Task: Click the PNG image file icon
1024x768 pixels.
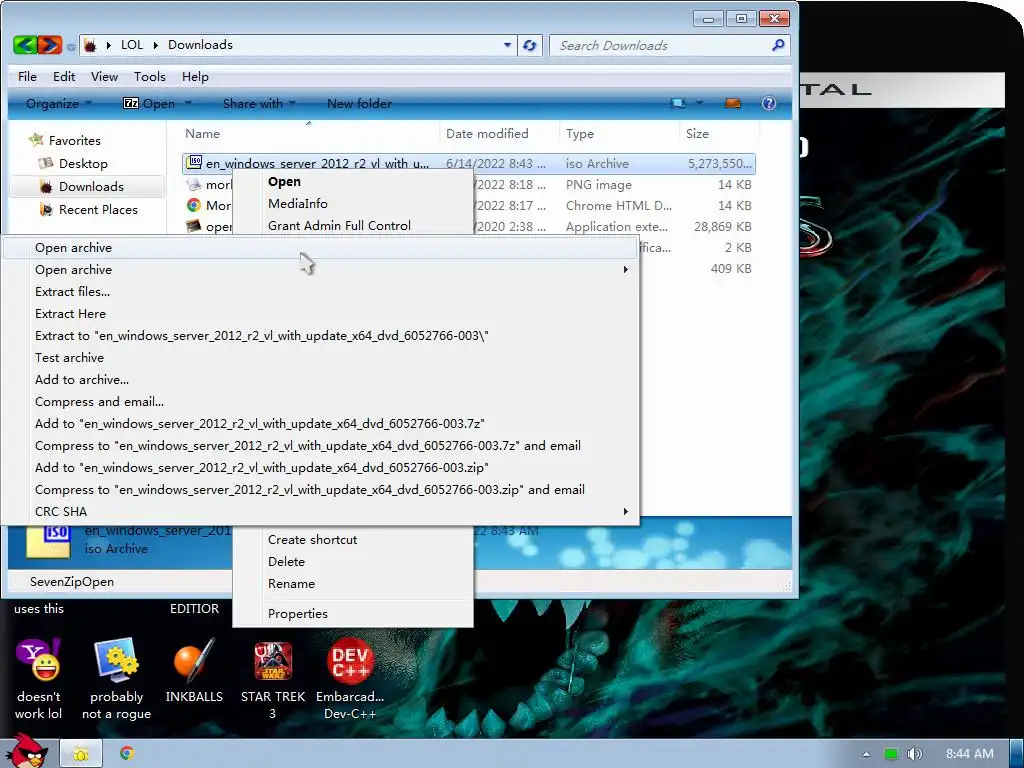Action: pos(193,184)
